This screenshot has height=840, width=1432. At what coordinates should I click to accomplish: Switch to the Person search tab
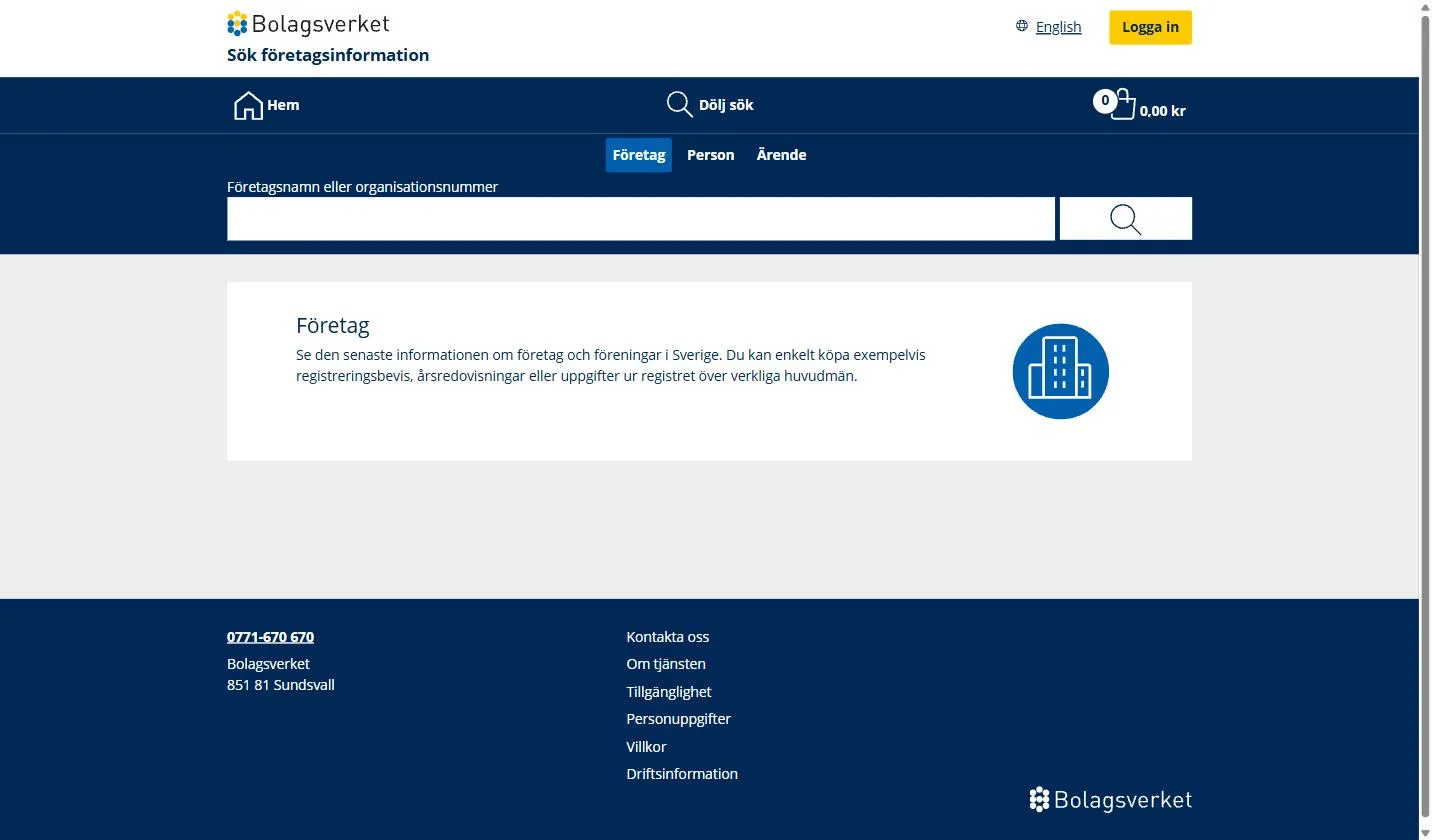[711, 155]
